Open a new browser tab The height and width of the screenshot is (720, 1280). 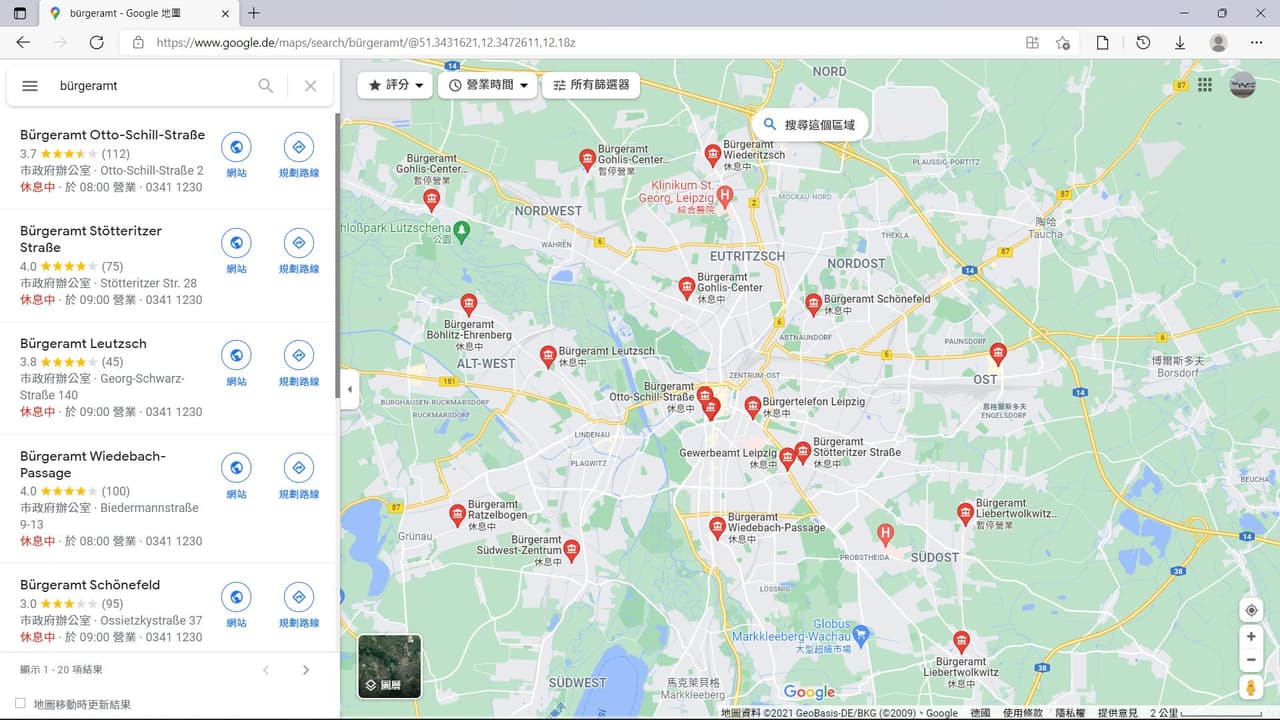(x=254, y=13)
